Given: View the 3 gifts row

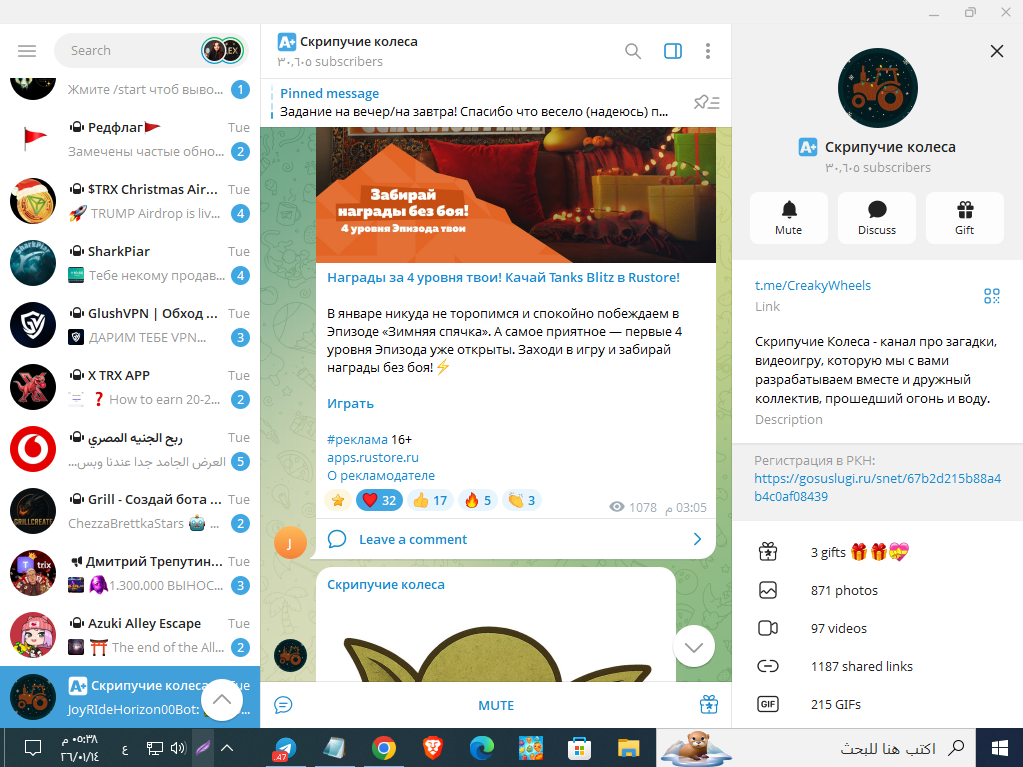Looking at the screenshot, I should [x=877, y=552].
